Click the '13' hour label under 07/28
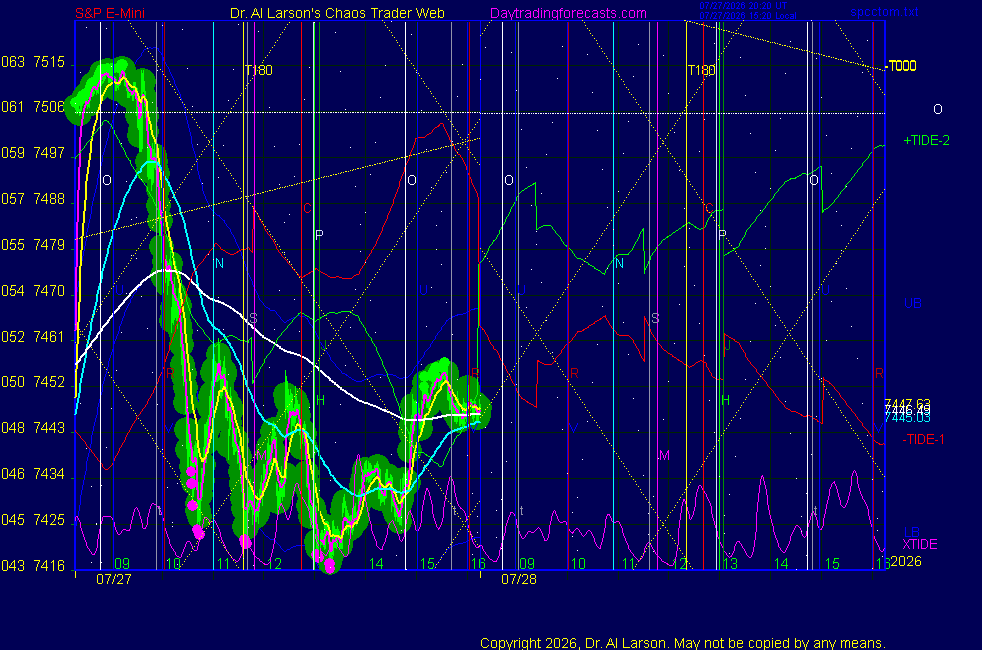Screen dimensions: 982x650 [730, 564]
